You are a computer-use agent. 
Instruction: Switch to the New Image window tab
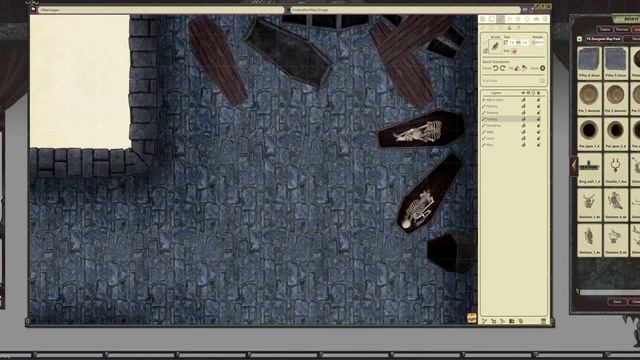coord(161,9)
